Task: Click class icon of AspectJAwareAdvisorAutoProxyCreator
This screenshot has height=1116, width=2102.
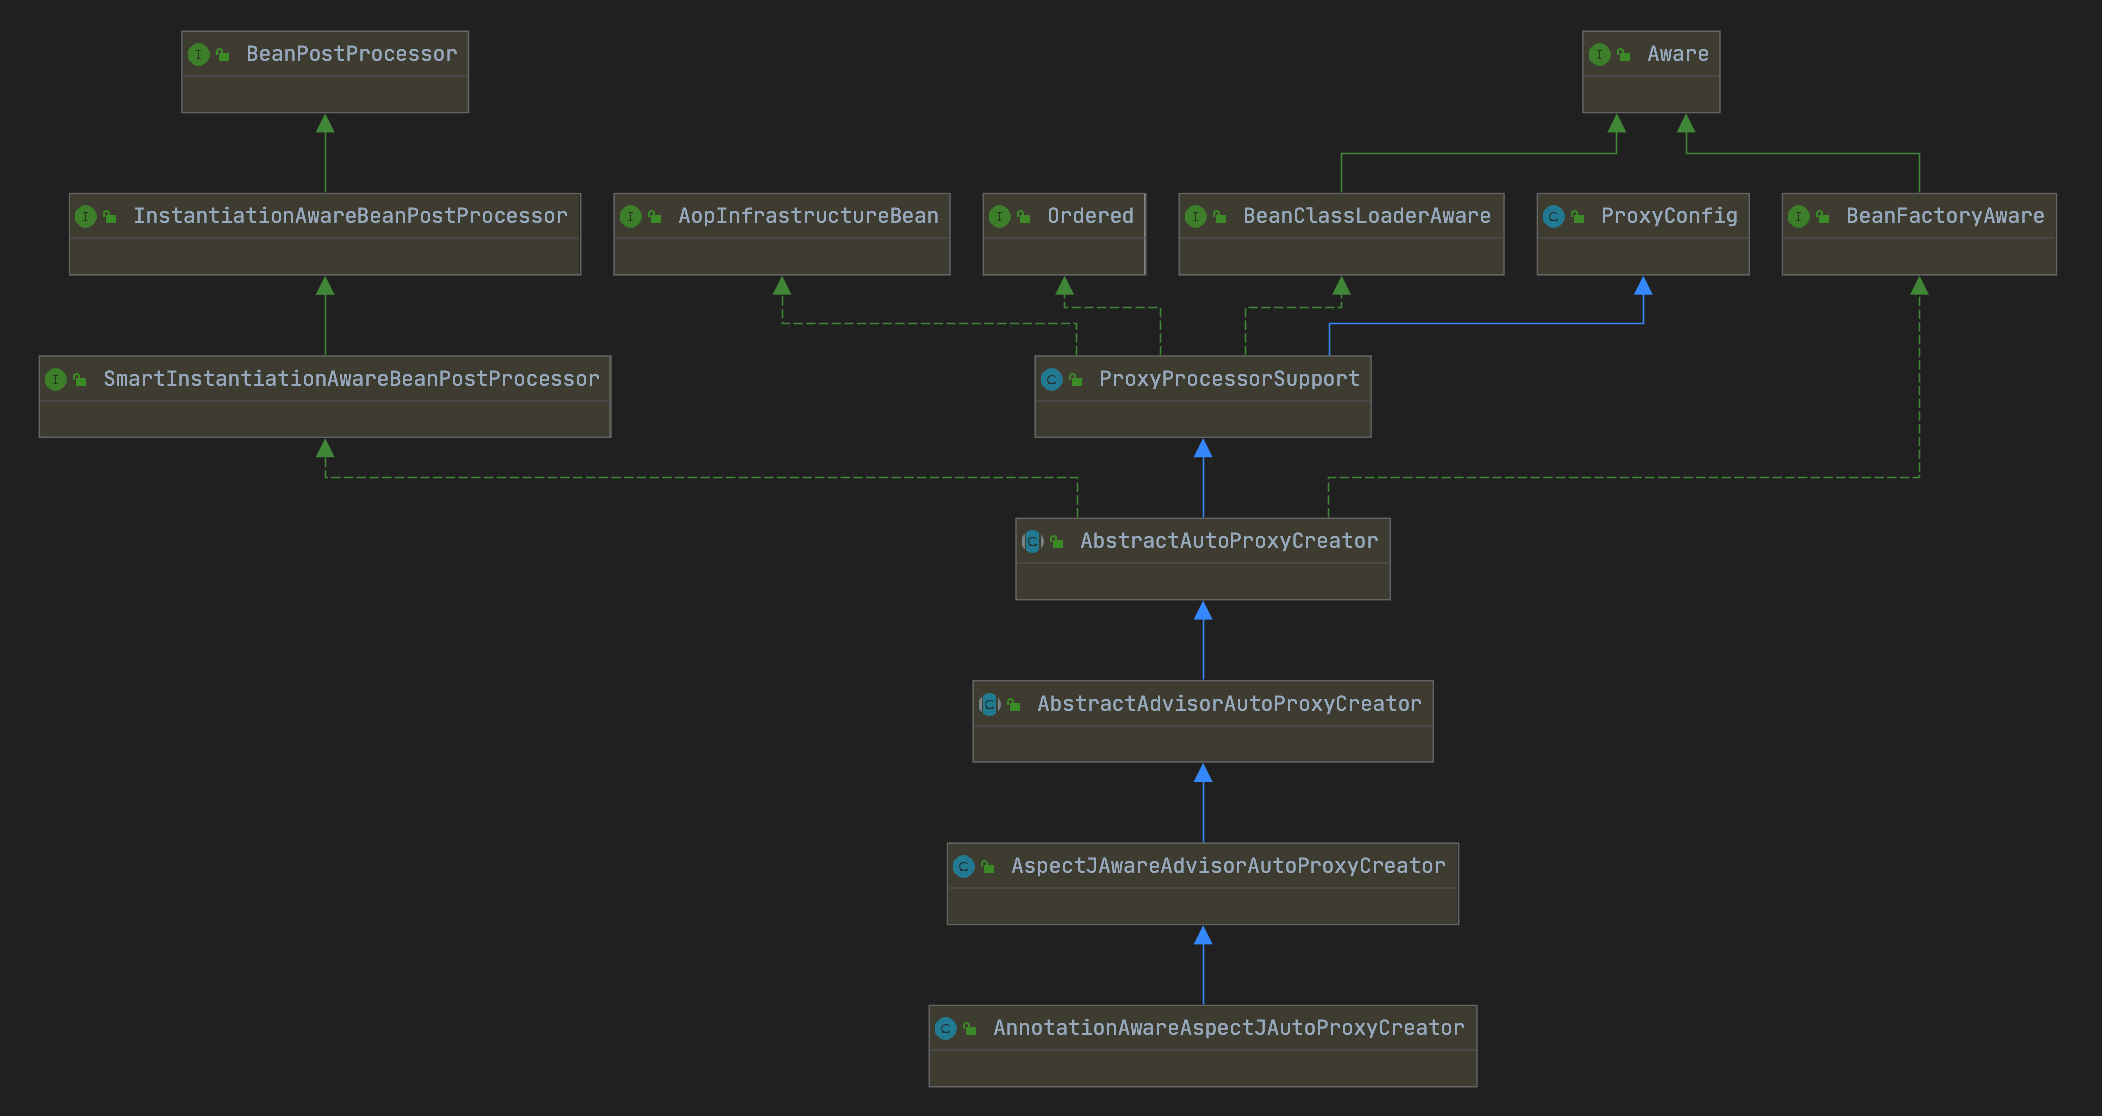Action: (x=963, y=866)
